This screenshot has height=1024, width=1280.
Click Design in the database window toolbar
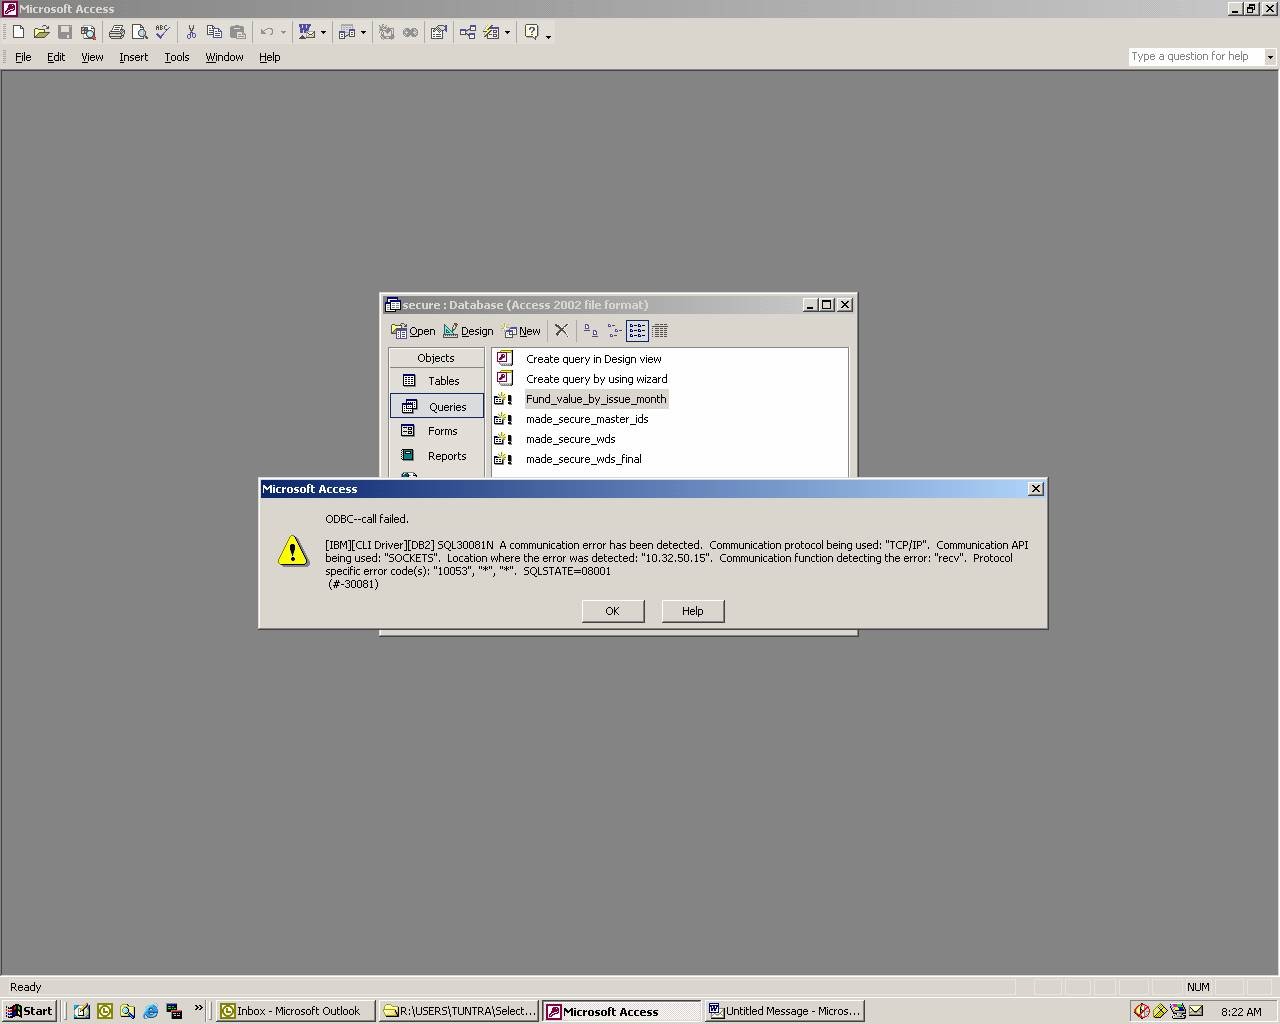(468, 331)
